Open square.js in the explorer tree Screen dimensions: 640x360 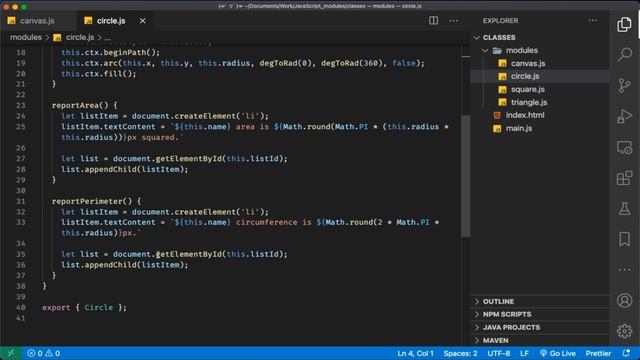pos(527,89)
